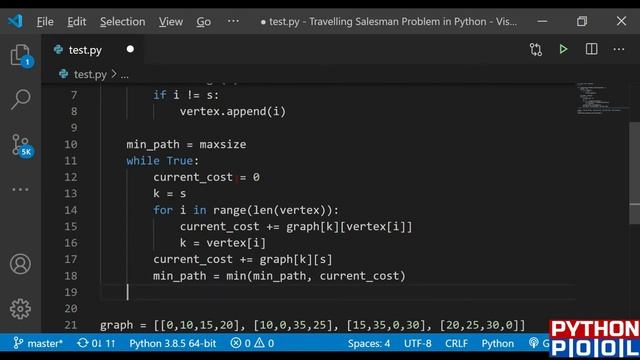Click the master branch indicator

click(x=38, y=343)
